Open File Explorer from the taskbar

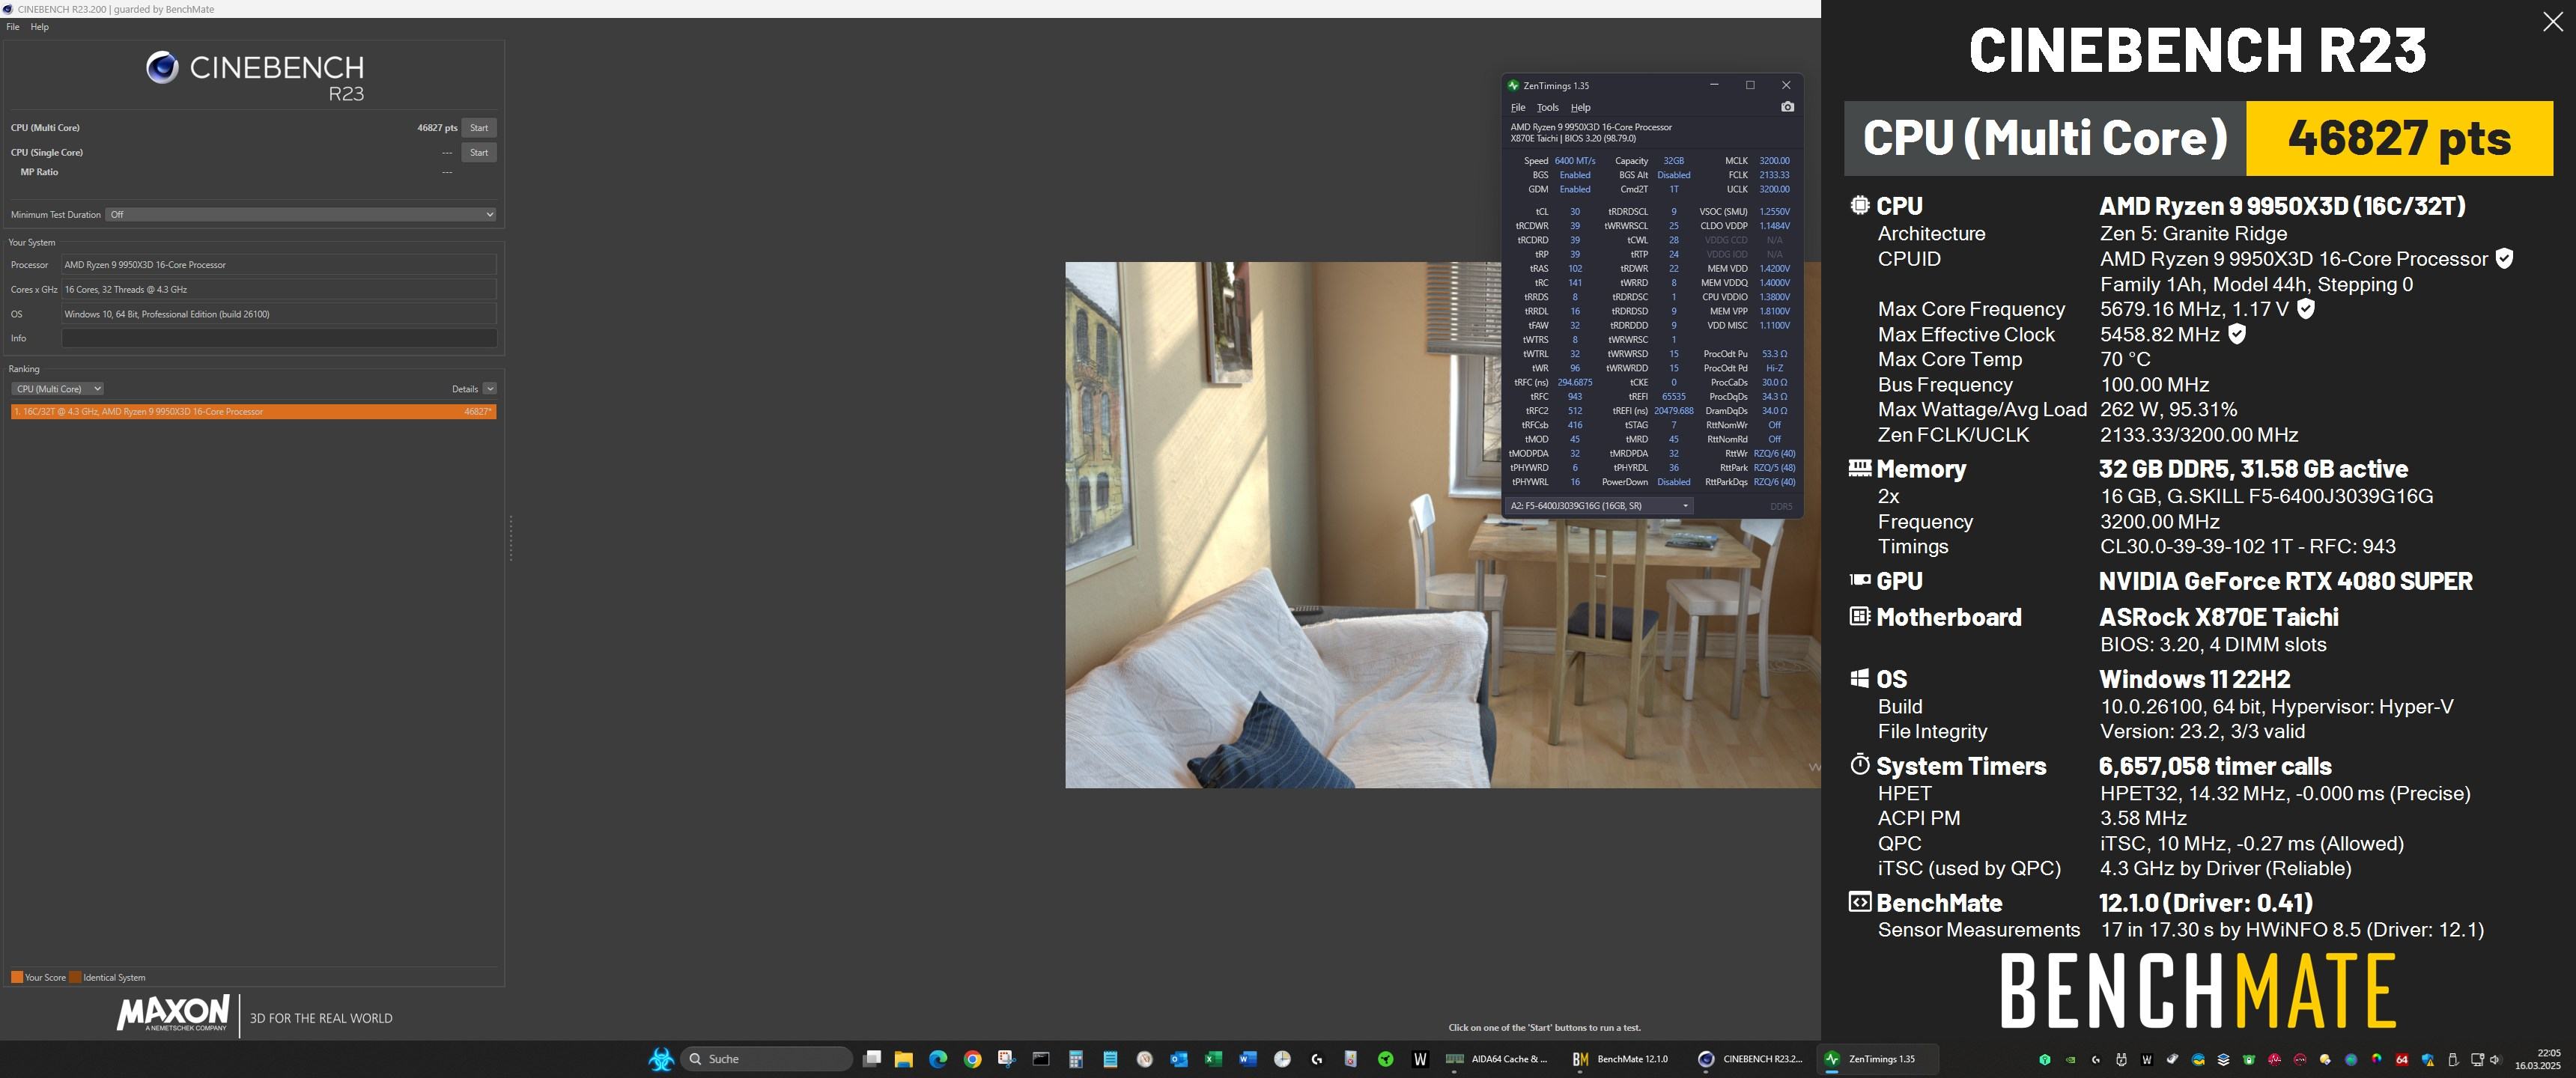tap(904, 1059)
